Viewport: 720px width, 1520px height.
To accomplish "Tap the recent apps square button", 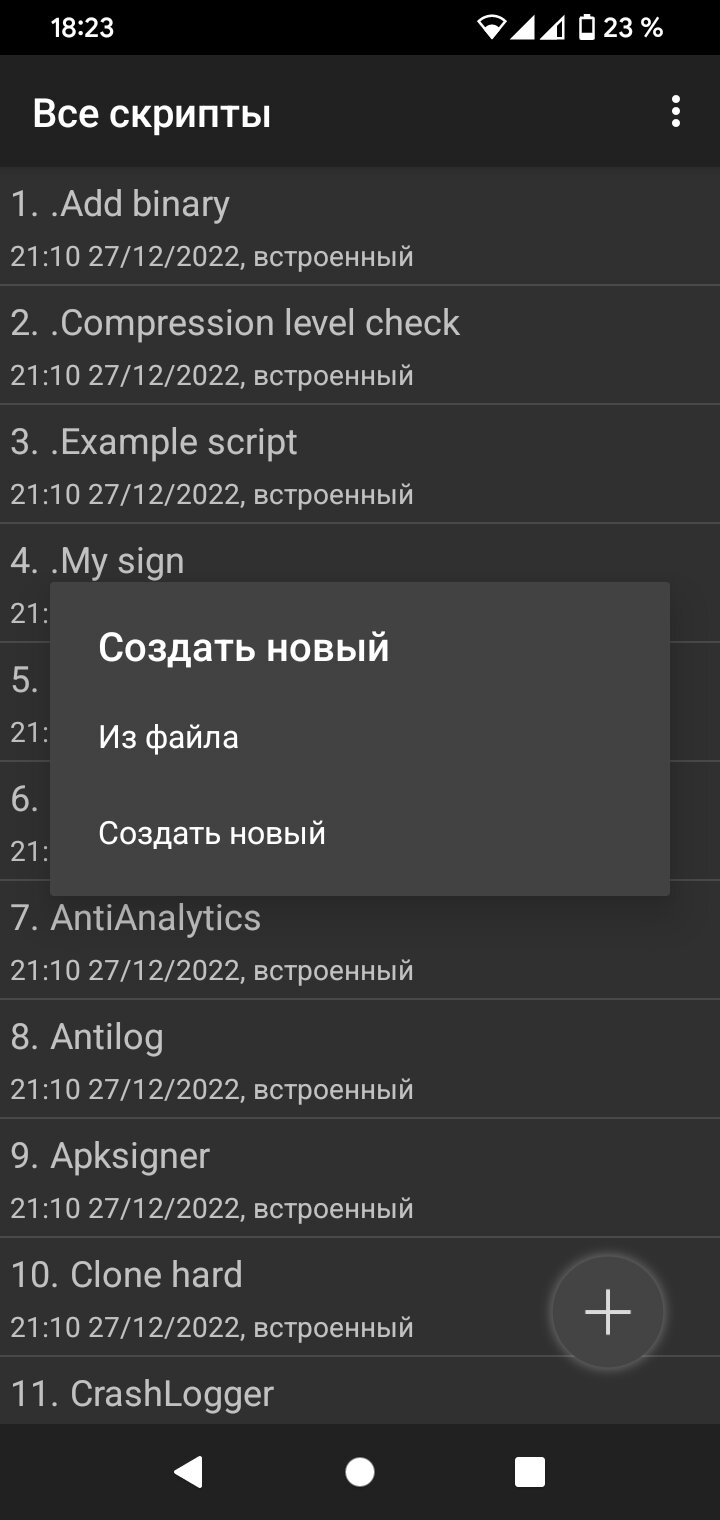I will (530, 1472).
